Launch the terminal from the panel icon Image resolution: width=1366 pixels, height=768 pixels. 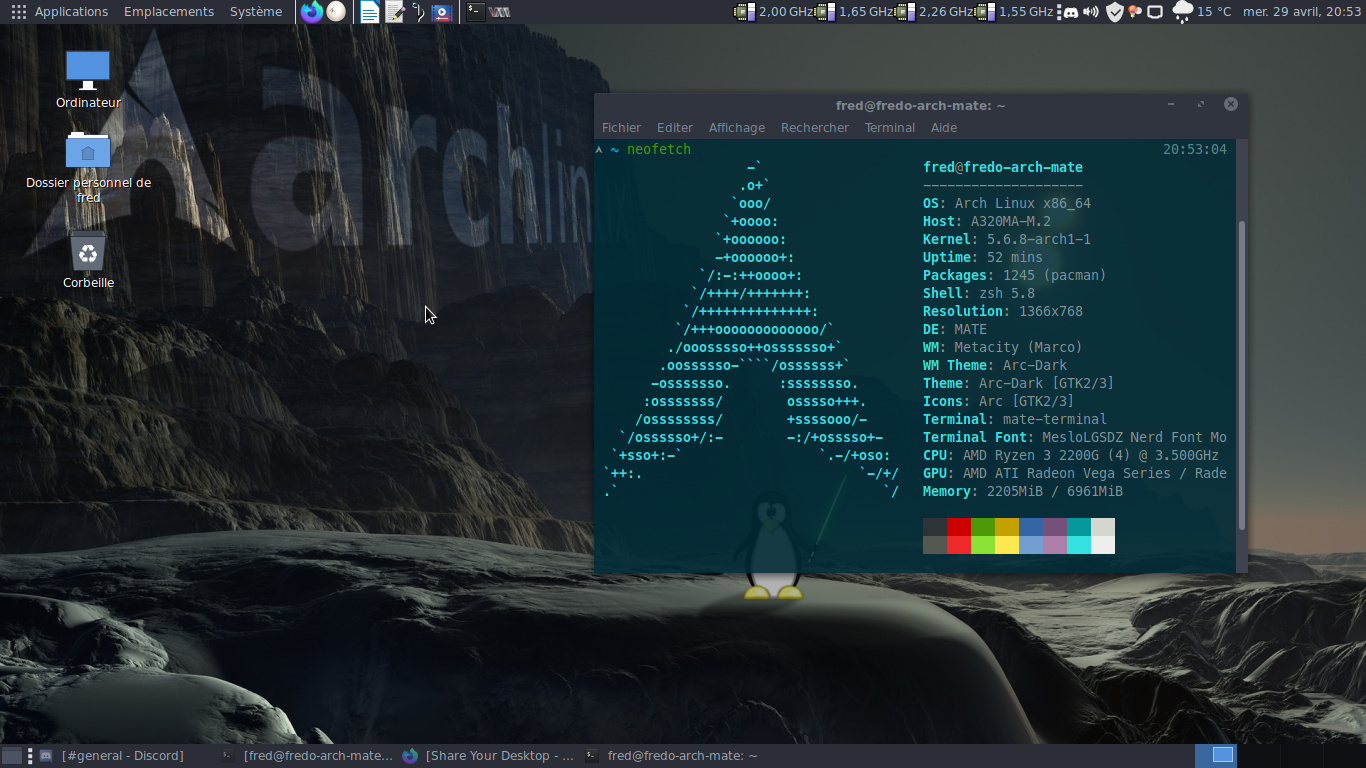pos(476,12)
